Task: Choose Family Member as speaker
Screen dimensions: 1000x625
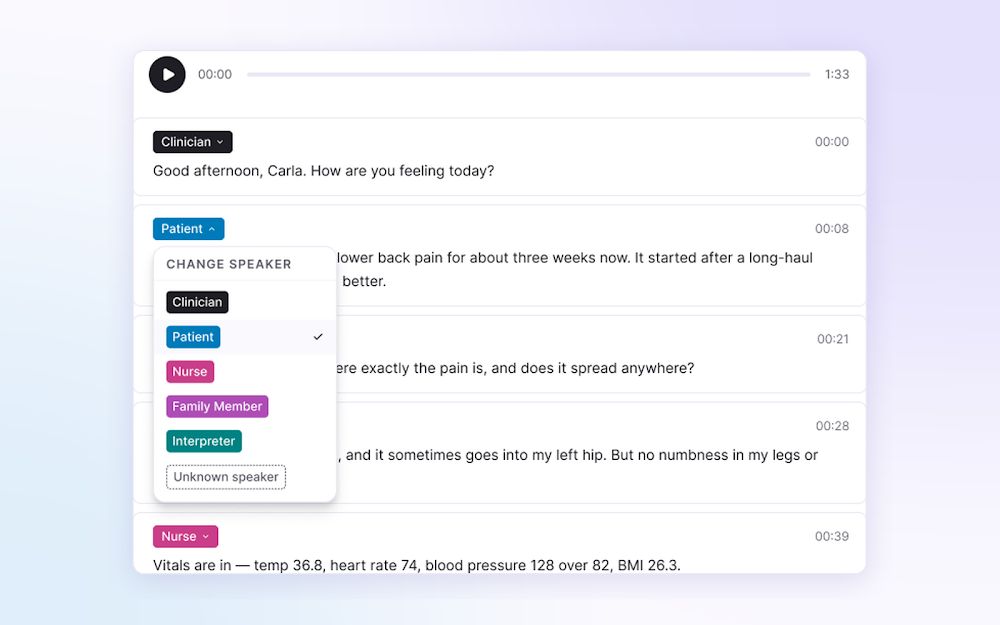Action: point(217,406)
